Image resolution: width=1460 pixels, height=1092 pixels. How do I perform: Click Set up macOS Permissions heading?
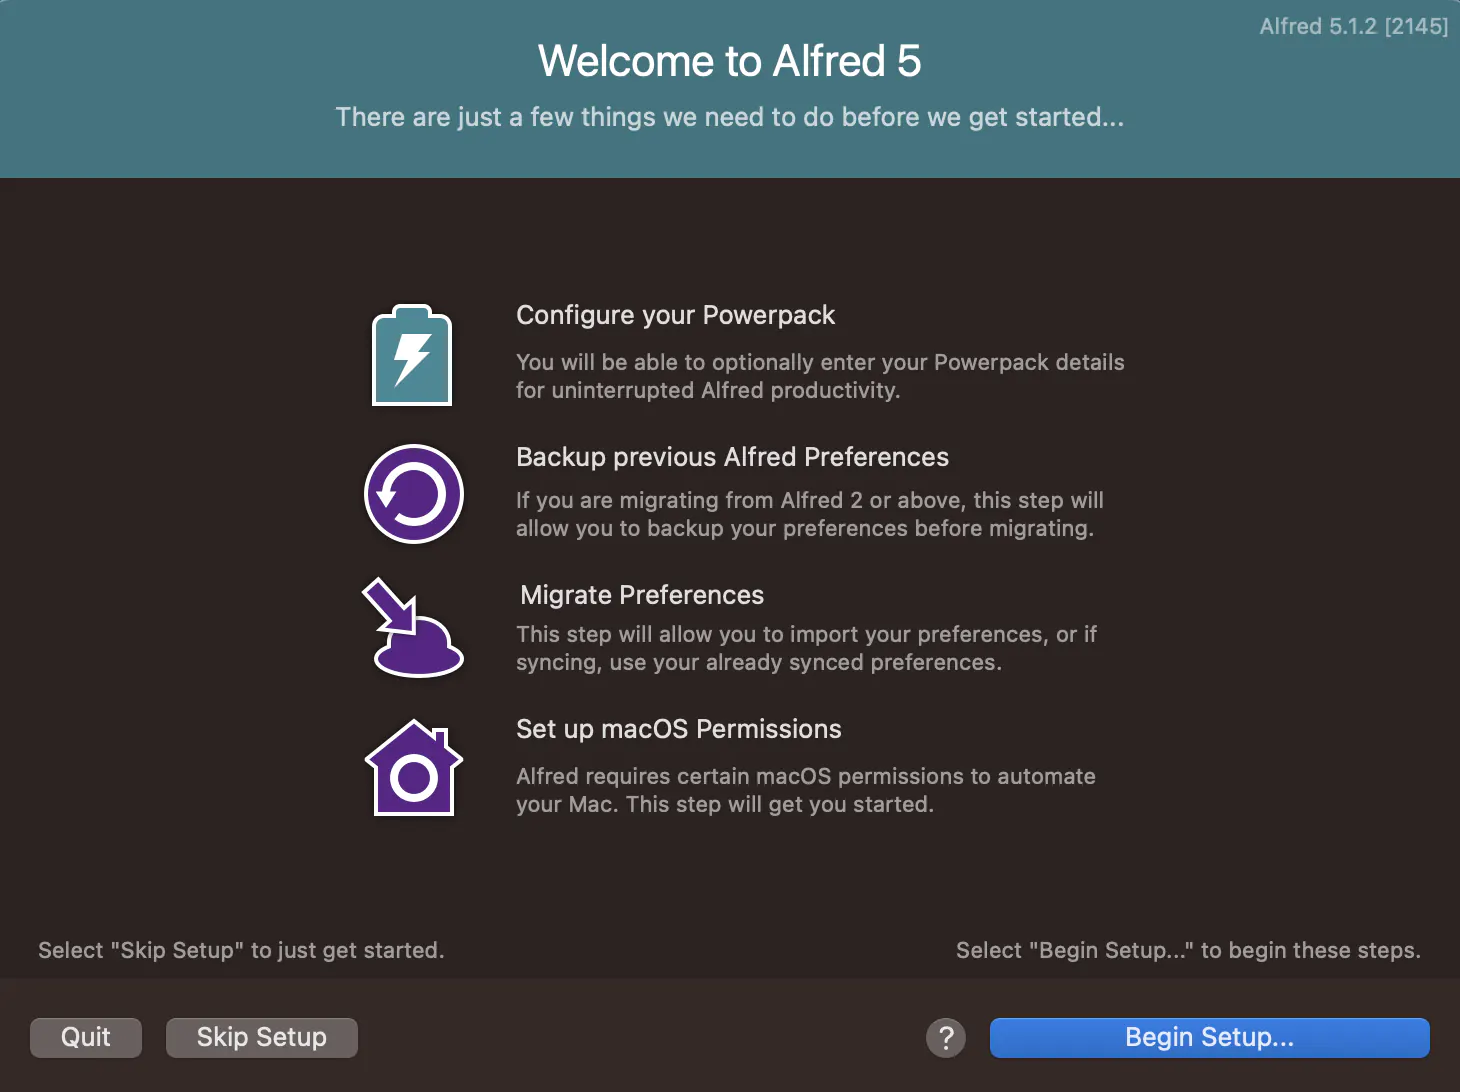point(678,729)
